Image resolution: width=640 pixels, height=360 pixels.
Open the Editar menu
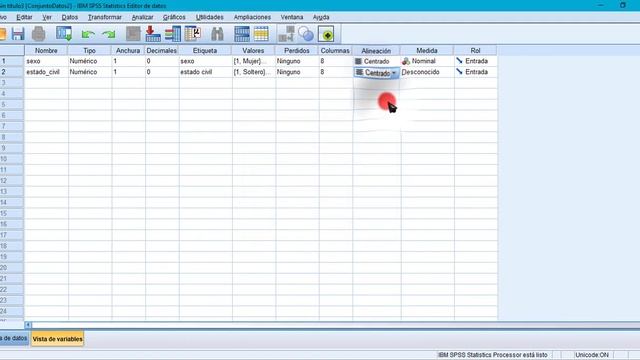click(24, 17)
